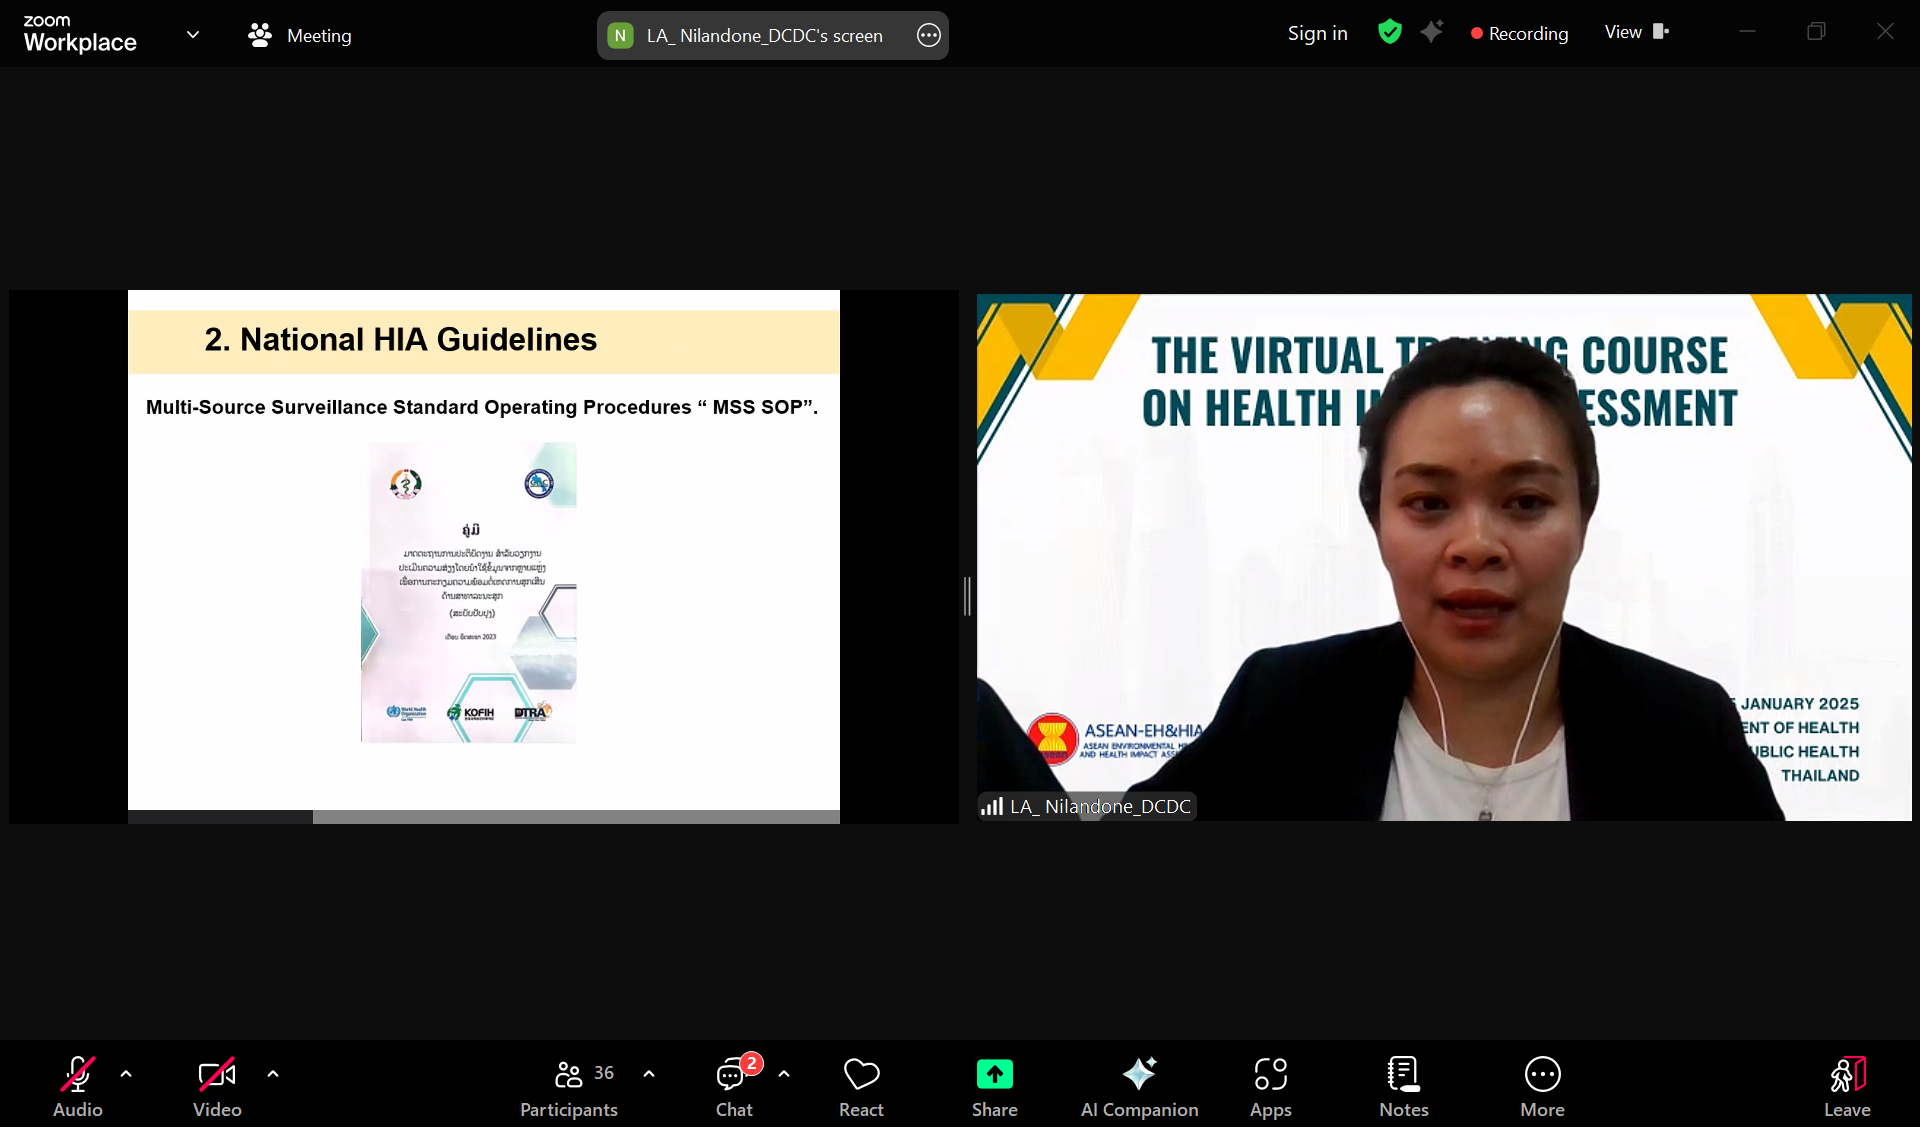The image size is (1920, 1128).
Task: Click Sign in link
Action: click(x=1317, y=33)
